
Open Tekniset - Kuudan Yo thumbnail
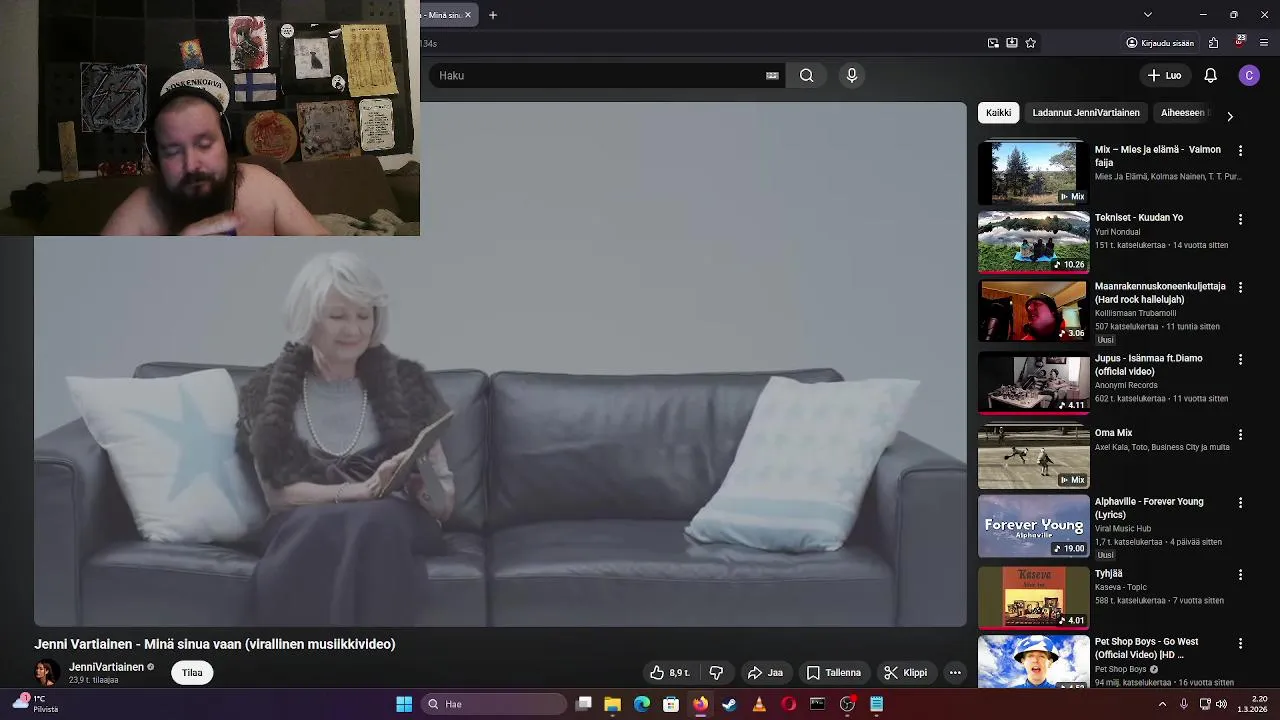click(x=1033, y=242)
